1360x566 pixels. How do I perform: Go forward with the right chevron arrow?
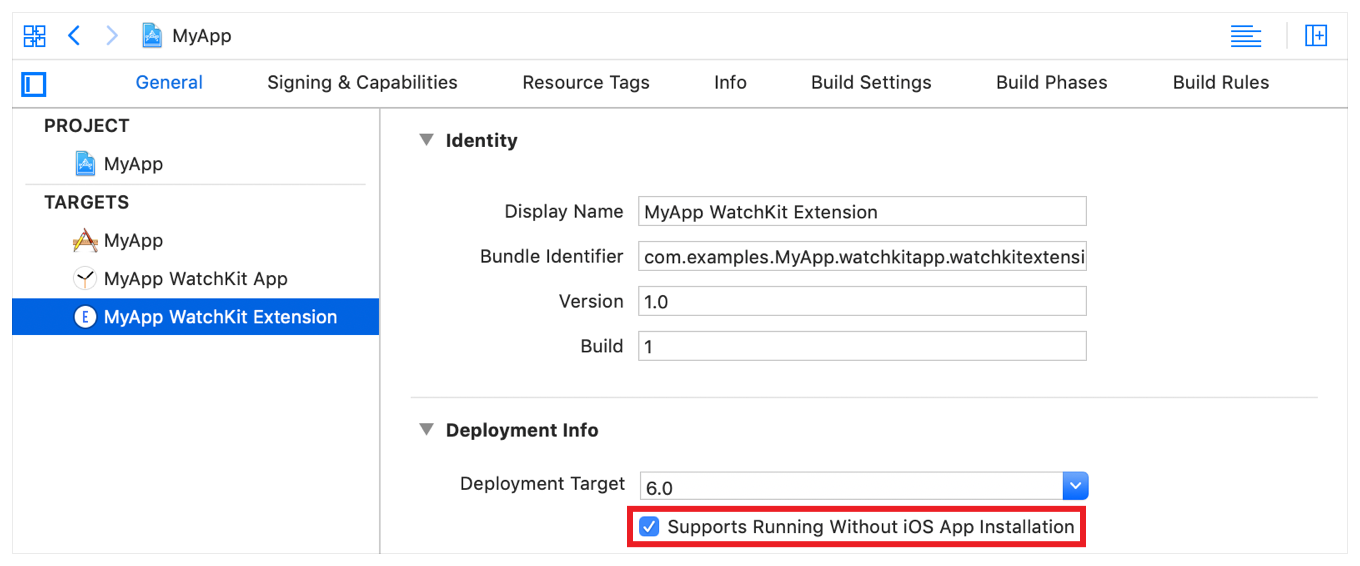(112, 36)
